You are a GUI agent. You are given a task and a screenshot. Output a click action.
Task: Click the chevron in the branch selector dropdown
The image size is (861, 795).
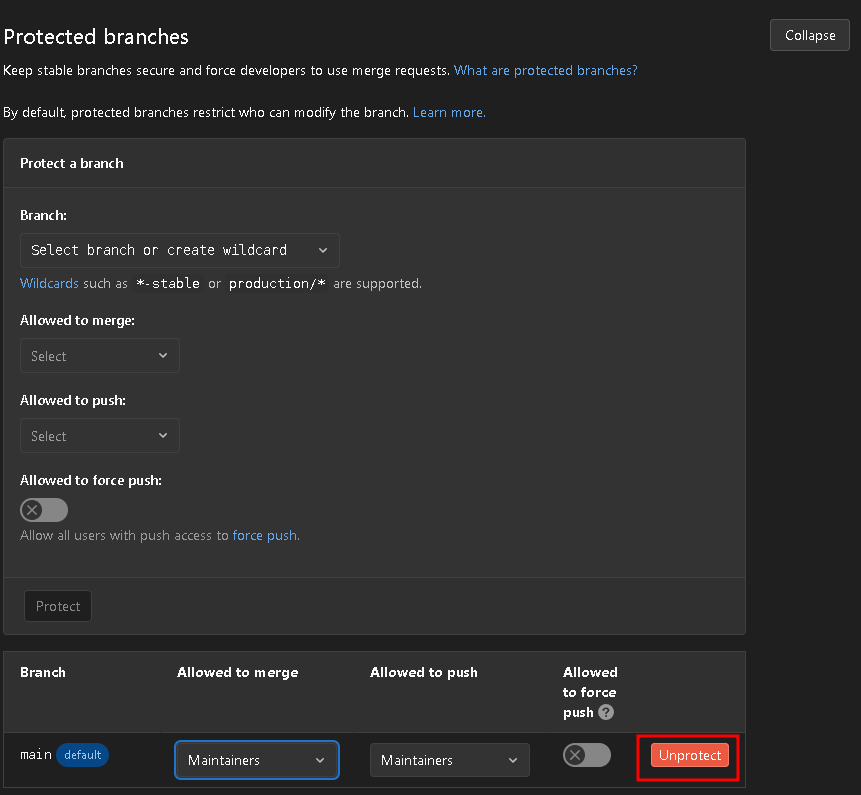[323, 250]
